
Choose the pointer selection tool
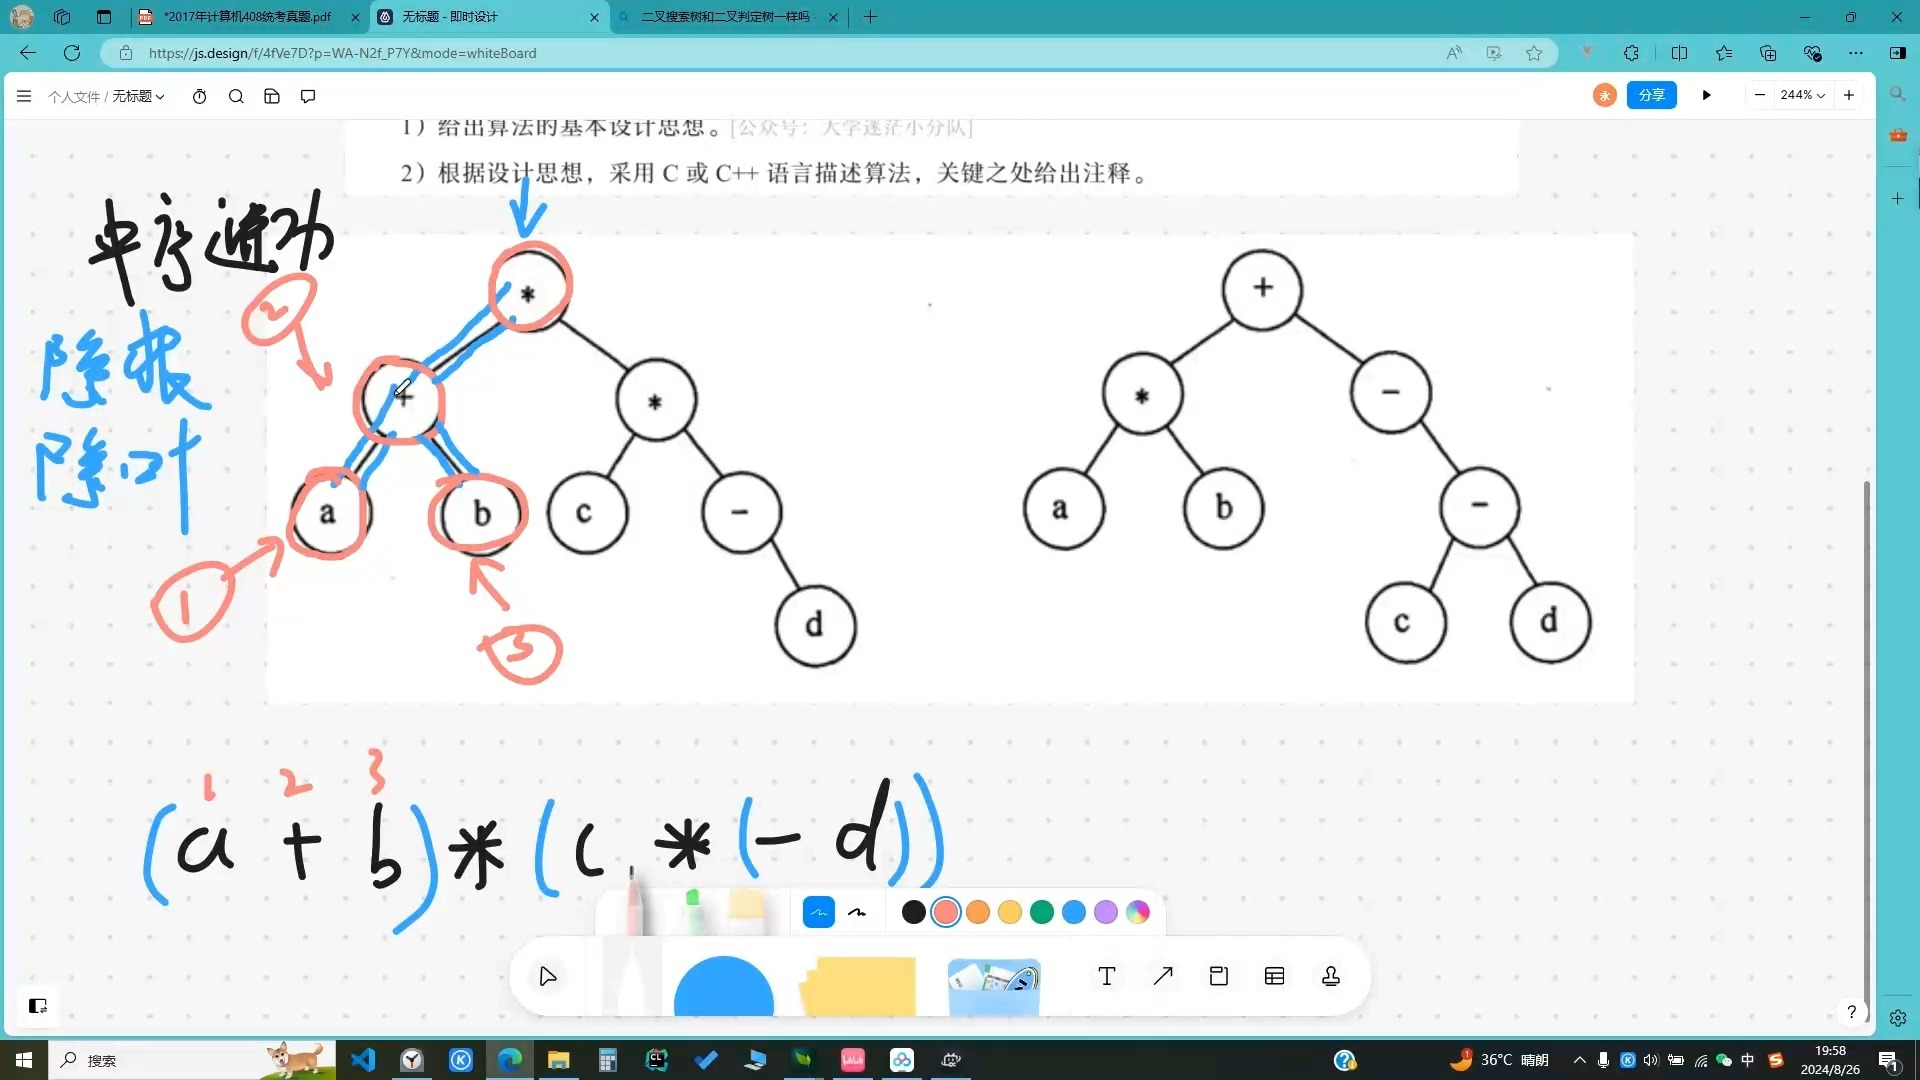tap(547, 977)
